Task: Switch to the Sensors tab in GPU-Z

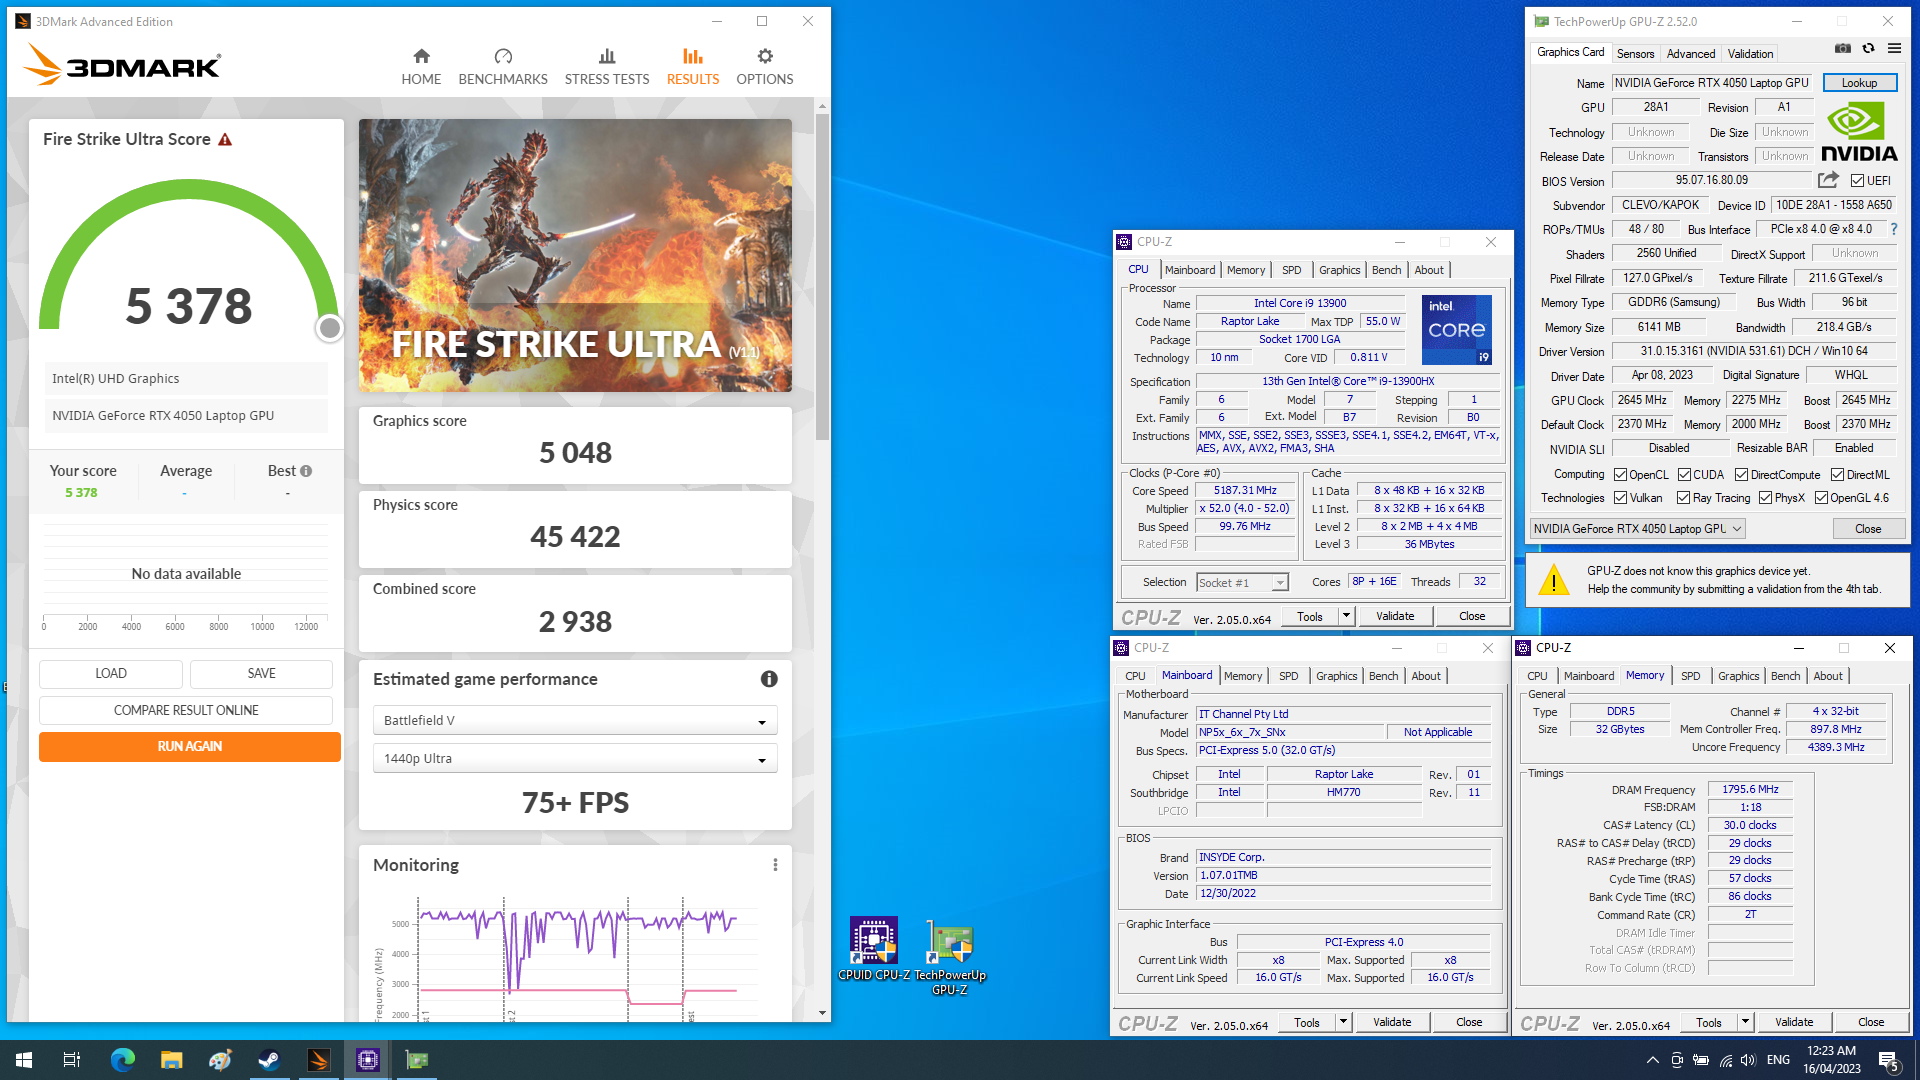Action: tap(1635, 54)
